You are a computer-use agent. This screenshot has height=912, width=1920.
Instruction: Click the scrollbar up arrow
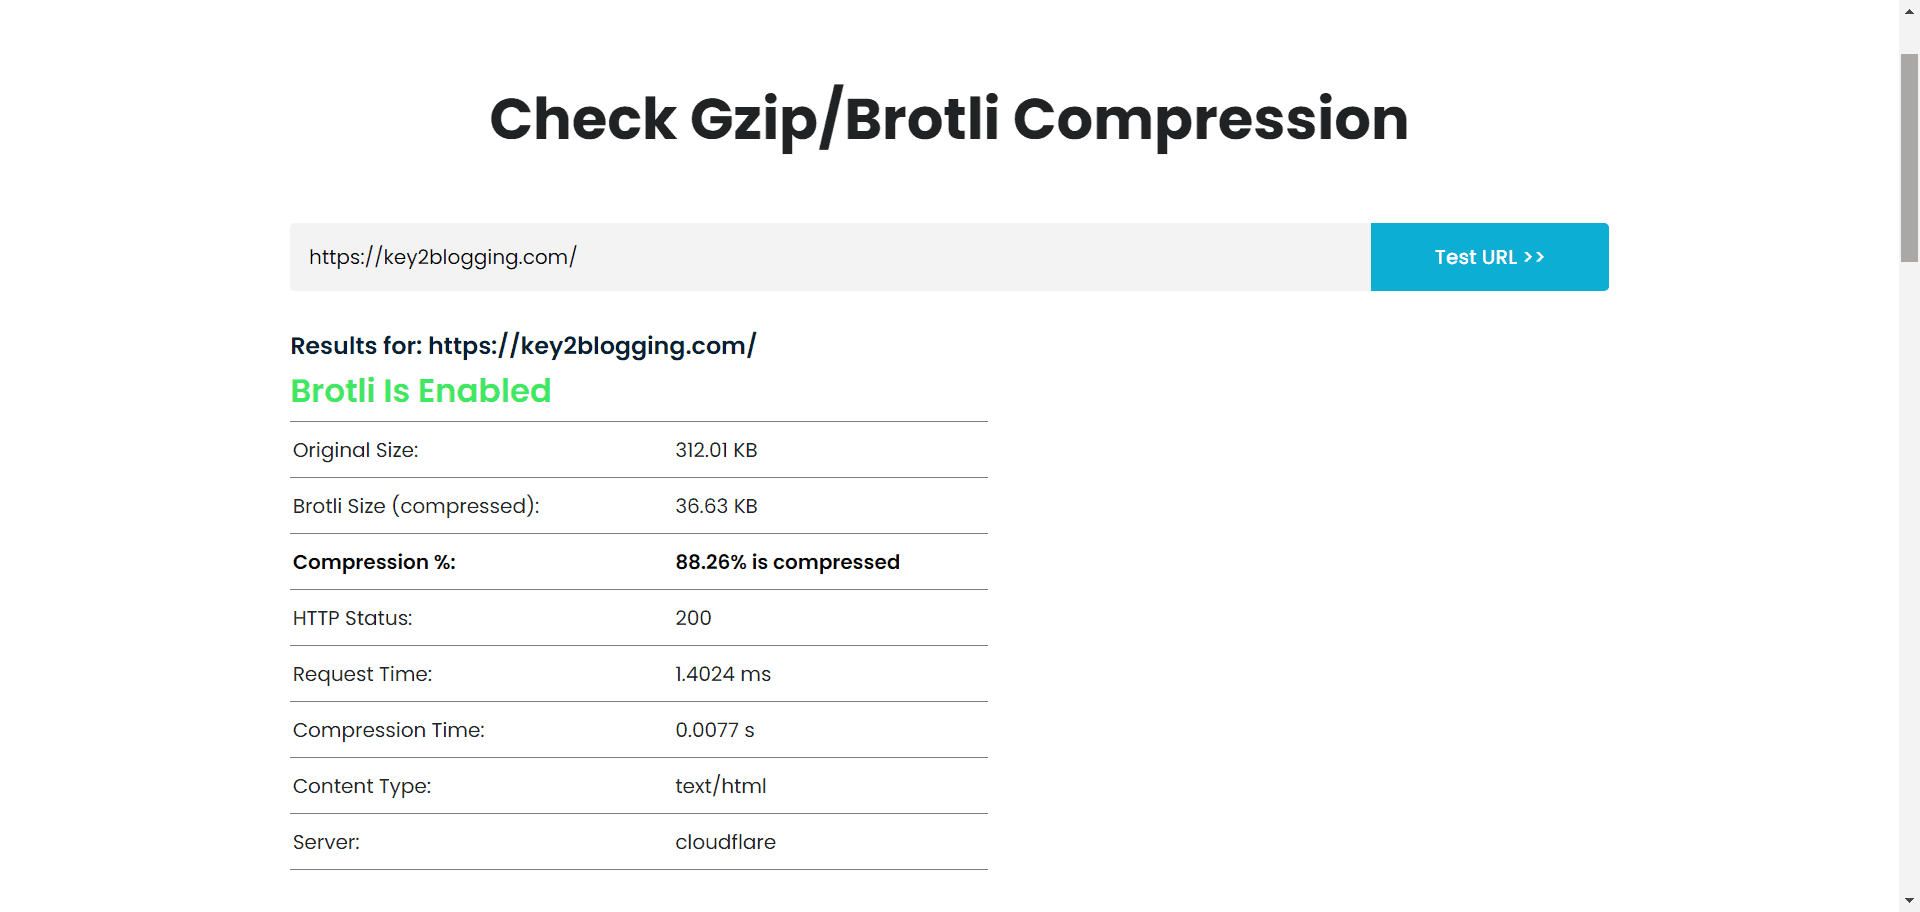coord(1908,11)
